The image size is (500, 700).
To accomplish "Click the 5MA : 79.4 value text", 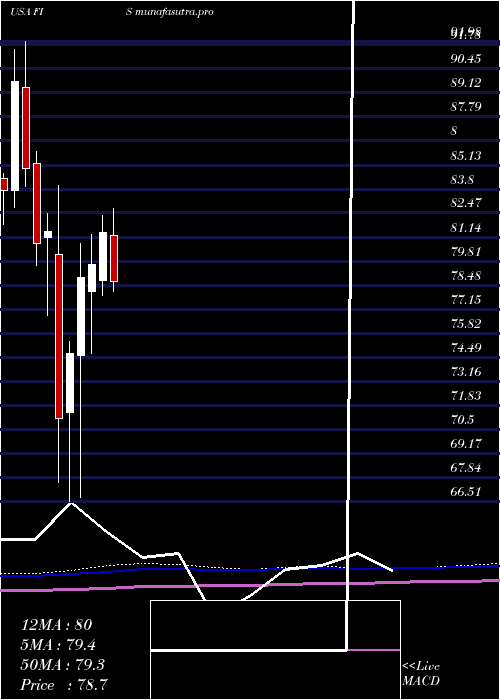I will (58, 644).
